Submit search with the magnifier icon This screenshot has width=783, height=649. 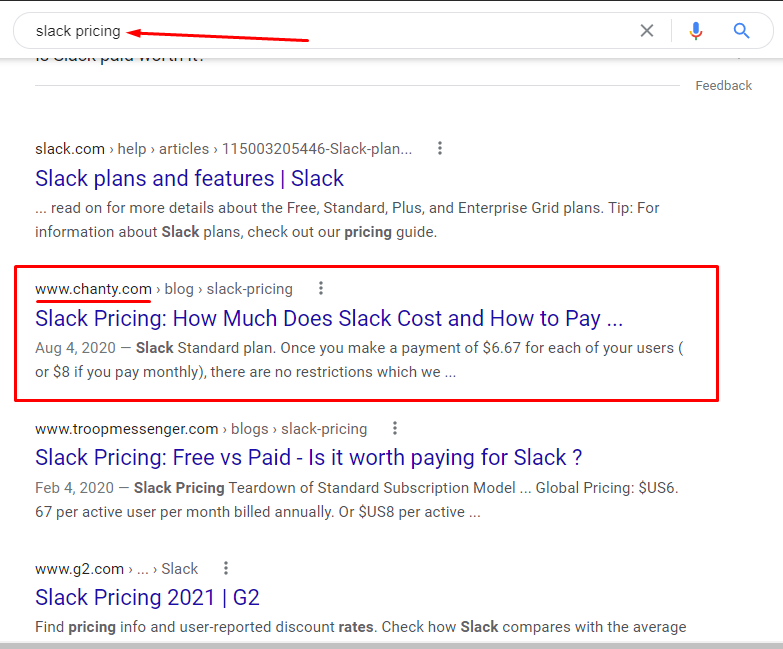click(x=742, y=31)
